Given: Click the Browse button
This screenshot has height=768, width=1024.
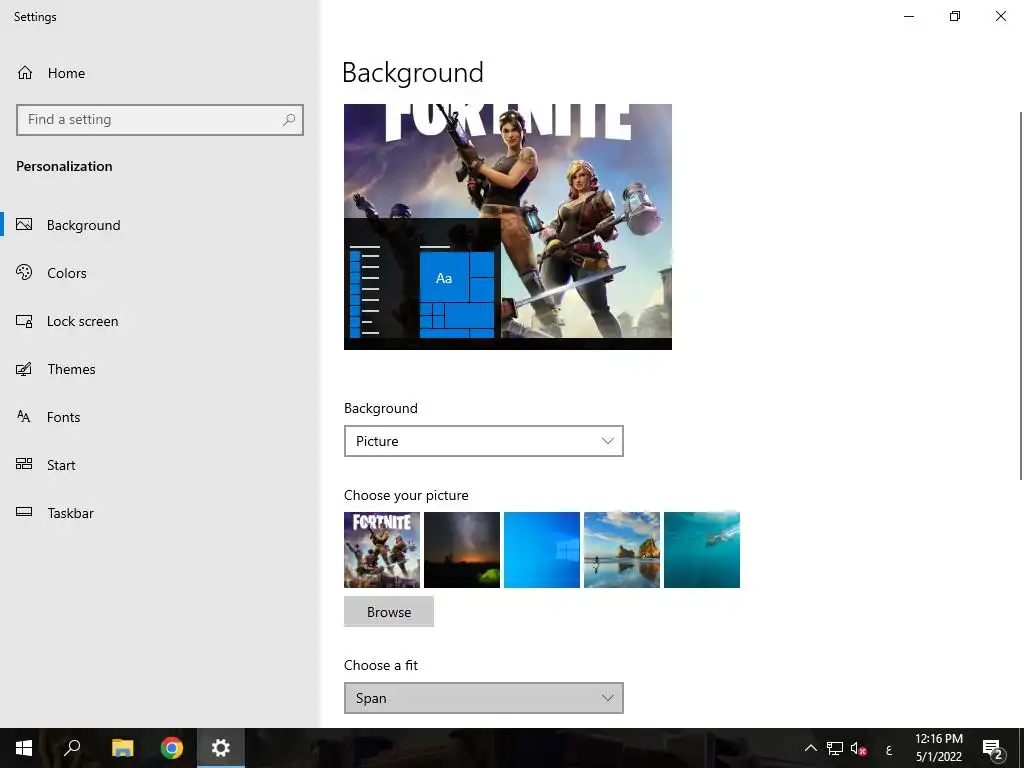Looking at the screenshot, I should [x=389, y=612].
